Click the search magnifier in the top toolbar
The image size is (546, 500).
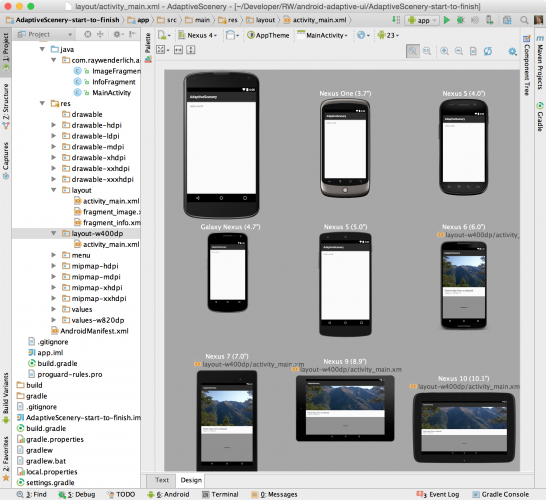[x=524, y=20]
